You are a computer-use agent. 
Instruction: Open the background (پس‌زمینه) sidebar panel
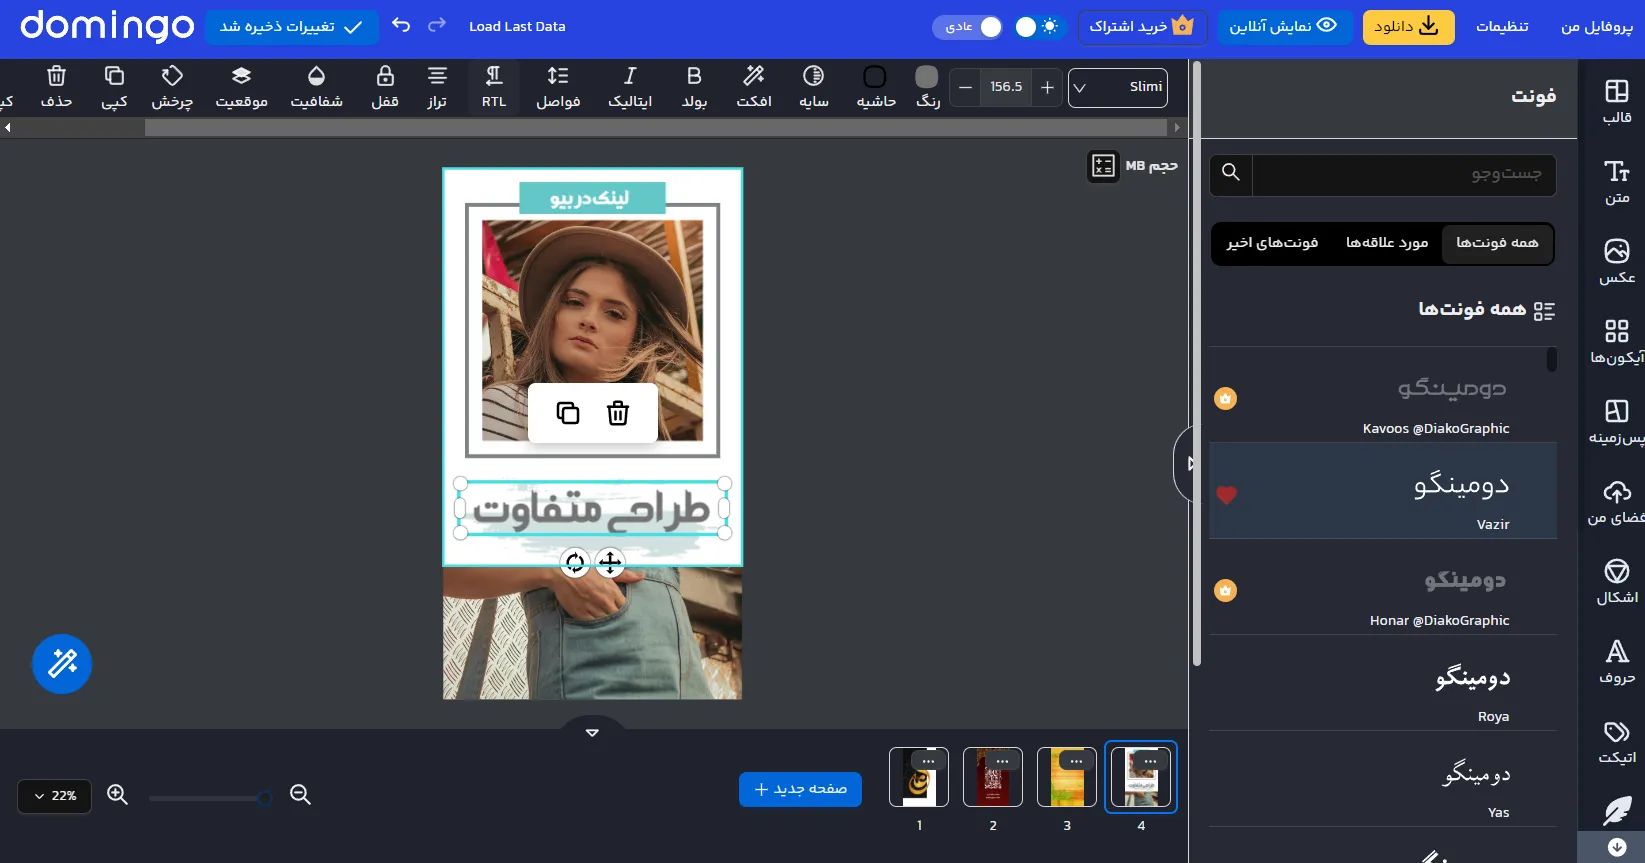1617,421
